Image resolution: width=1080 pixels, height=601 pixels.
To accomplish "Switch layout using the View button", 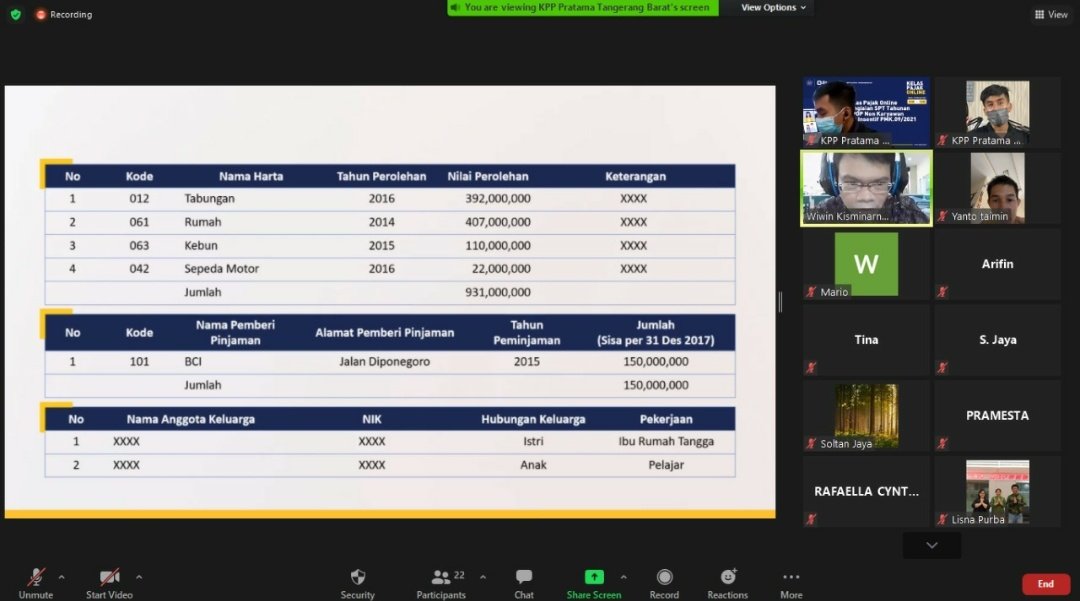I will click(x=1051, y=15).
